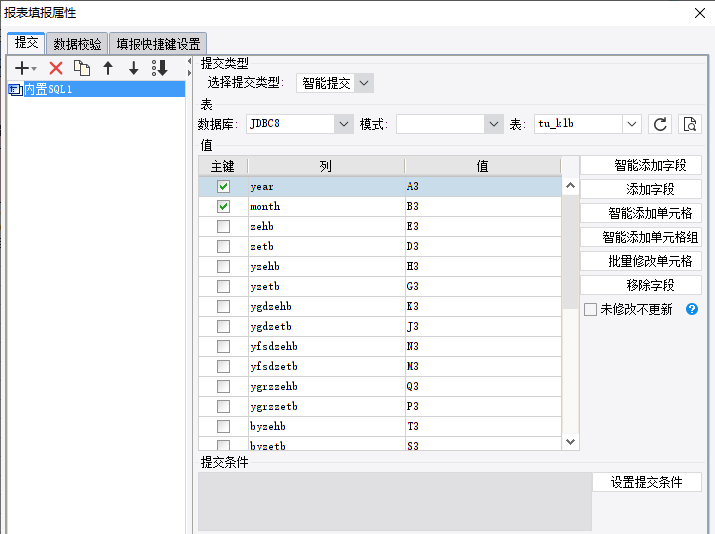Click table scrollbar up arrow
715x534 pixels.
coord(570,186)
